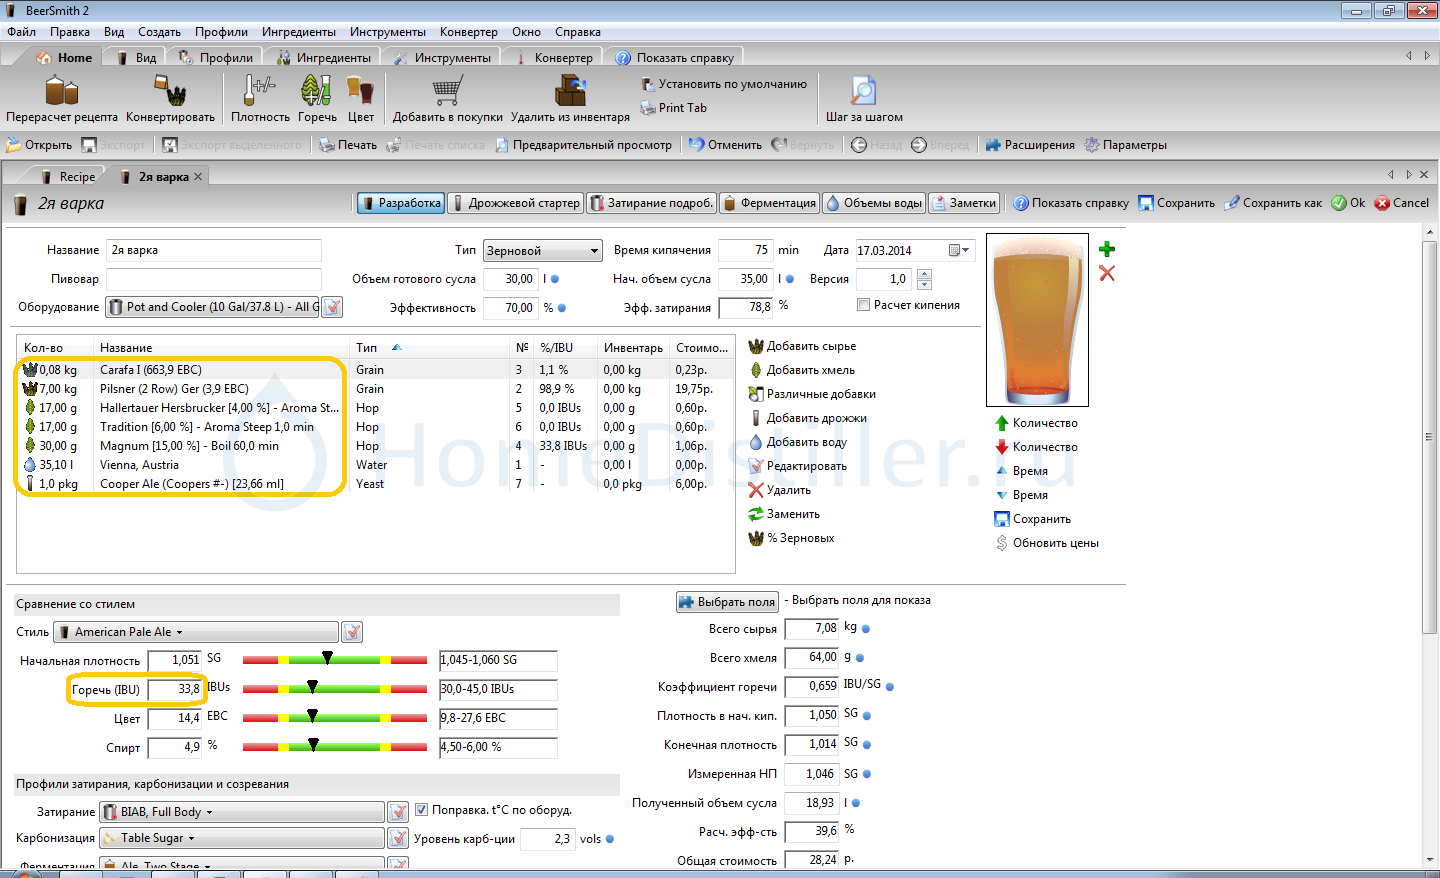Image resolution: width=1440 pixels, height=878 pixels.
Task: Click Различные добавки
Action: point(812,394)
